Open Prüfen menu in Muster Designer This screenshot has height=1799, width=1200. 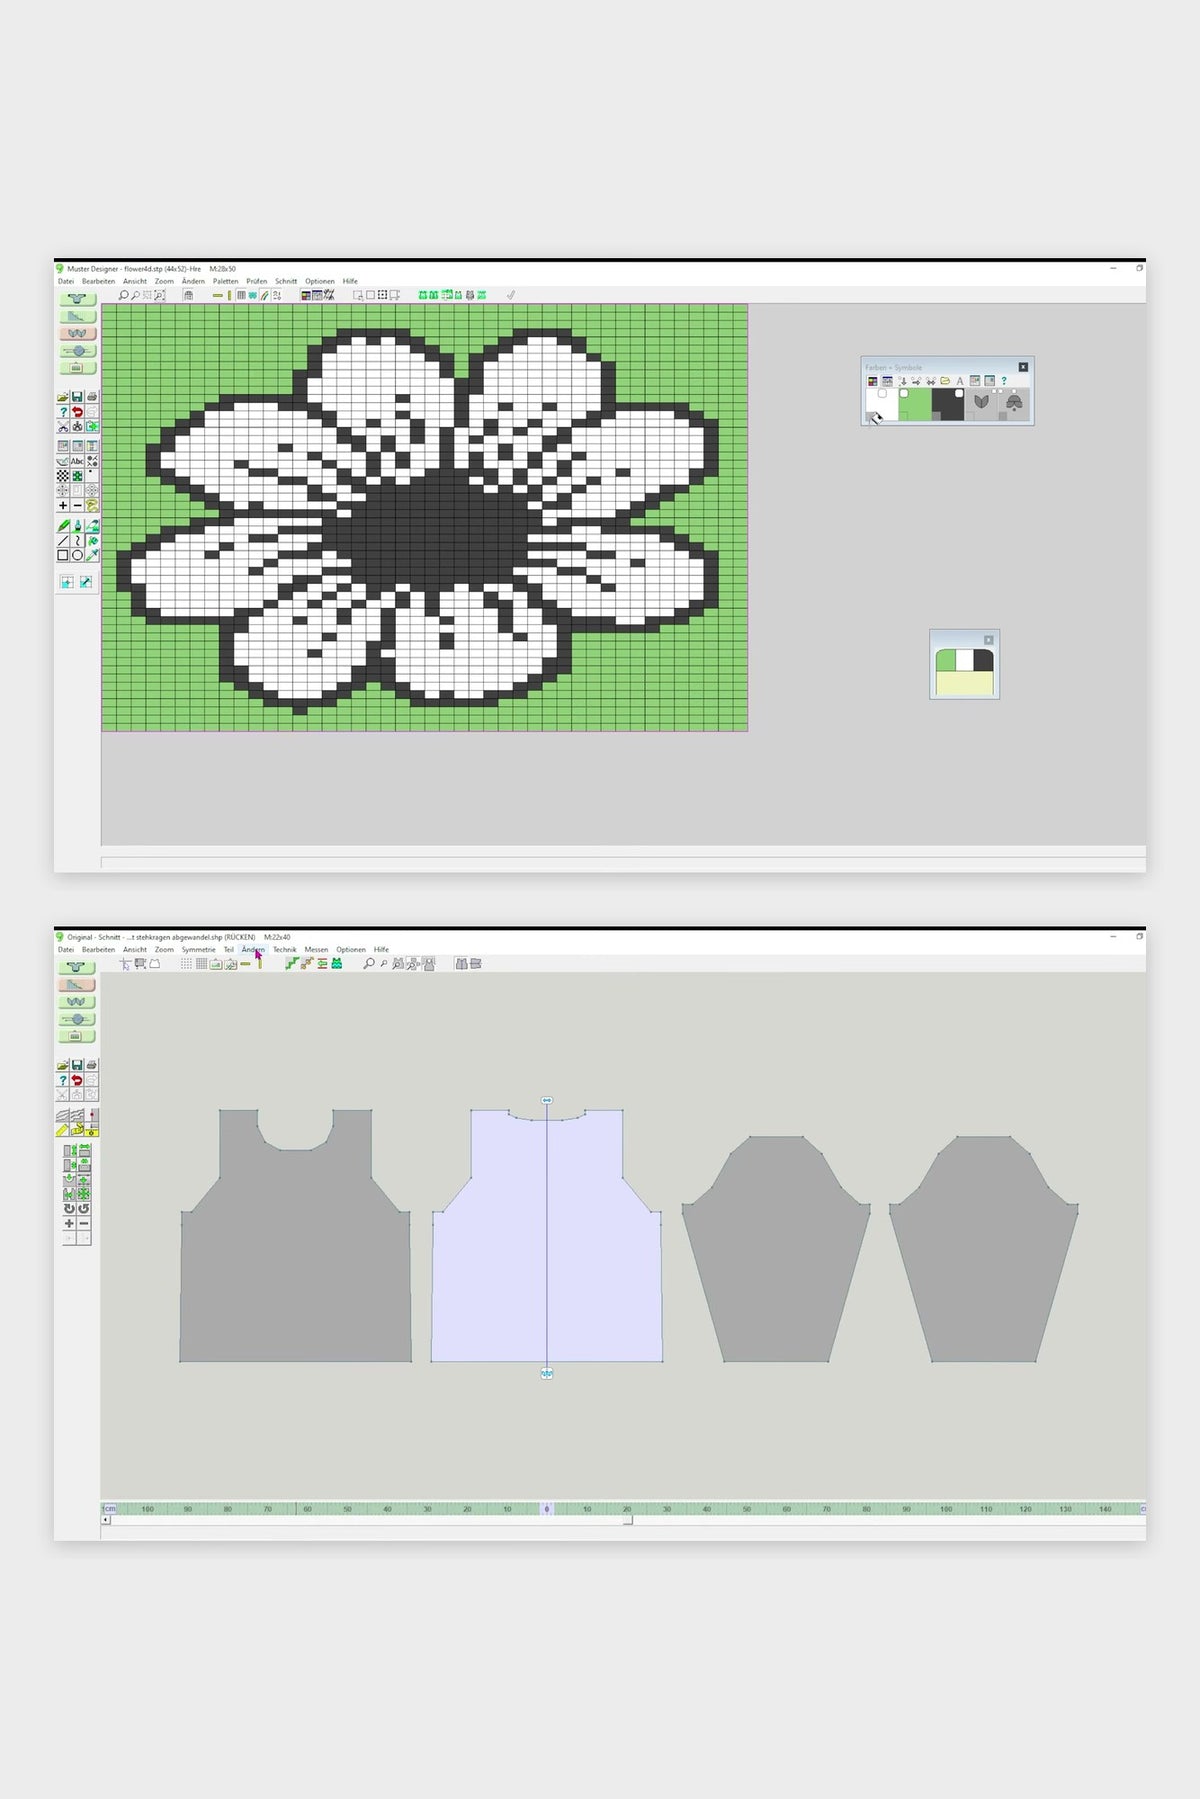click(256, 281)
